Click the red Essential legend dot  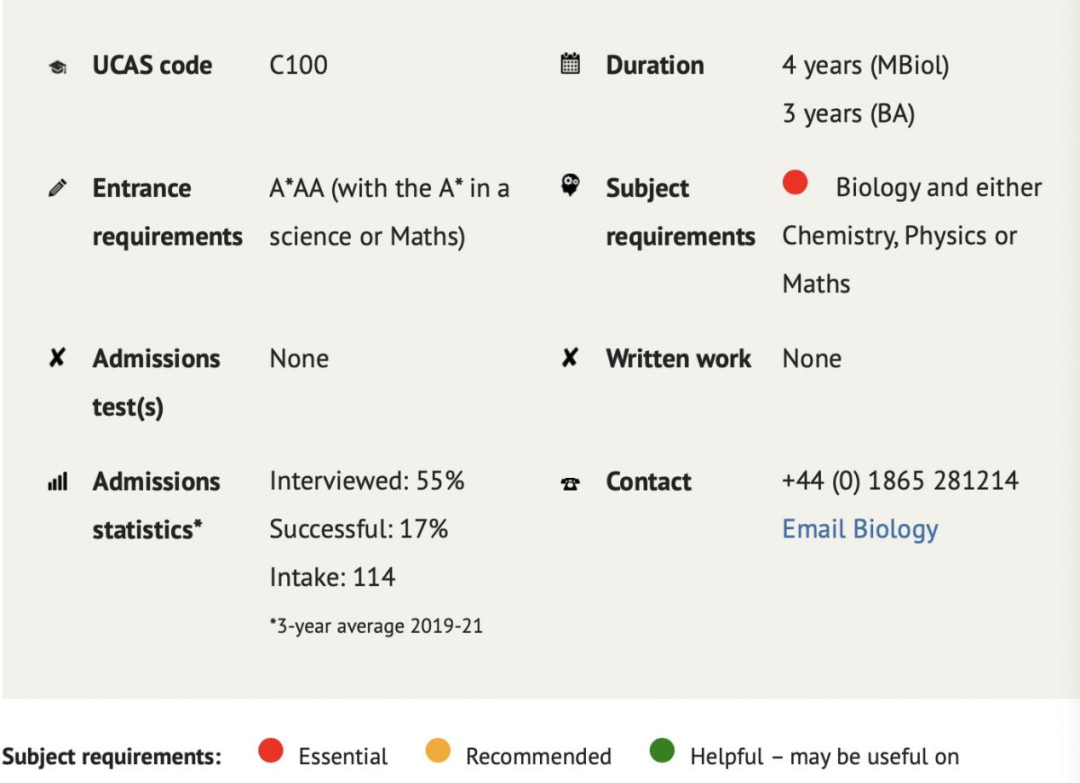pos(271,751)
